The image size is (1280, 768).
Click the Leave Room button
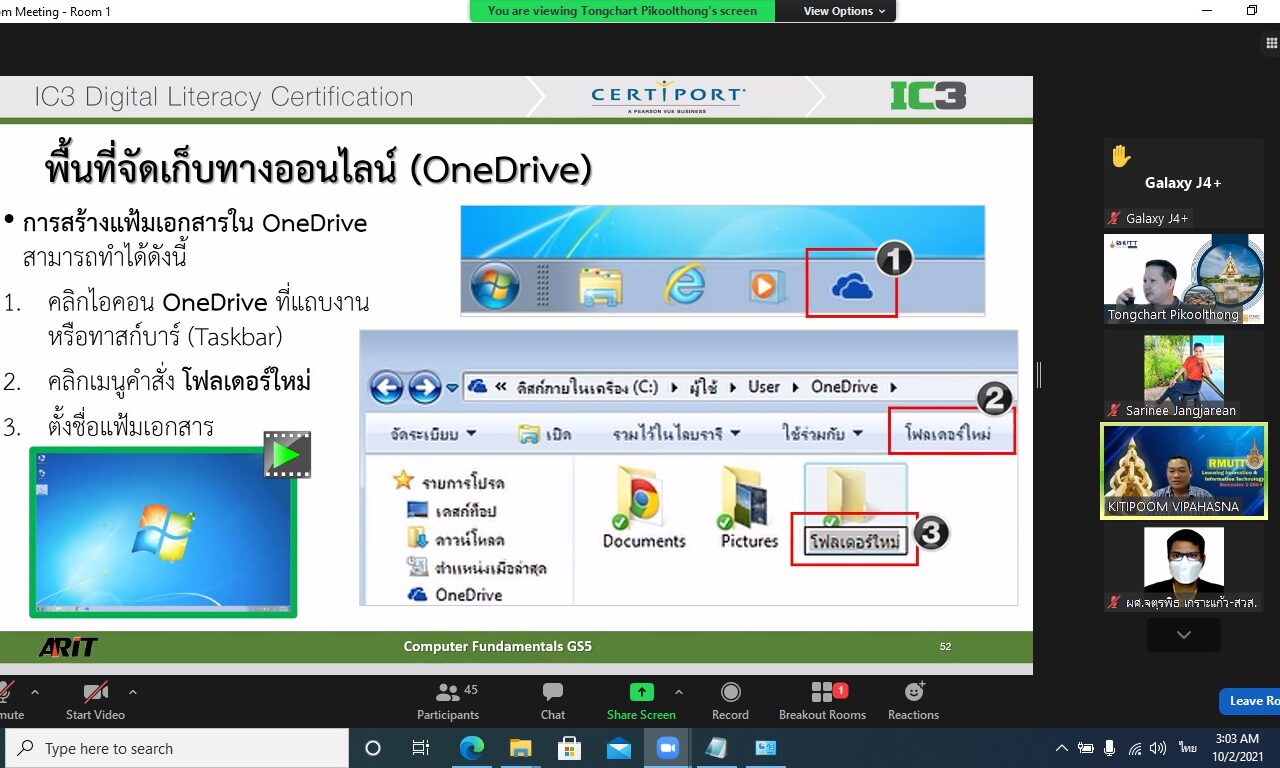tap(1250, 701)
